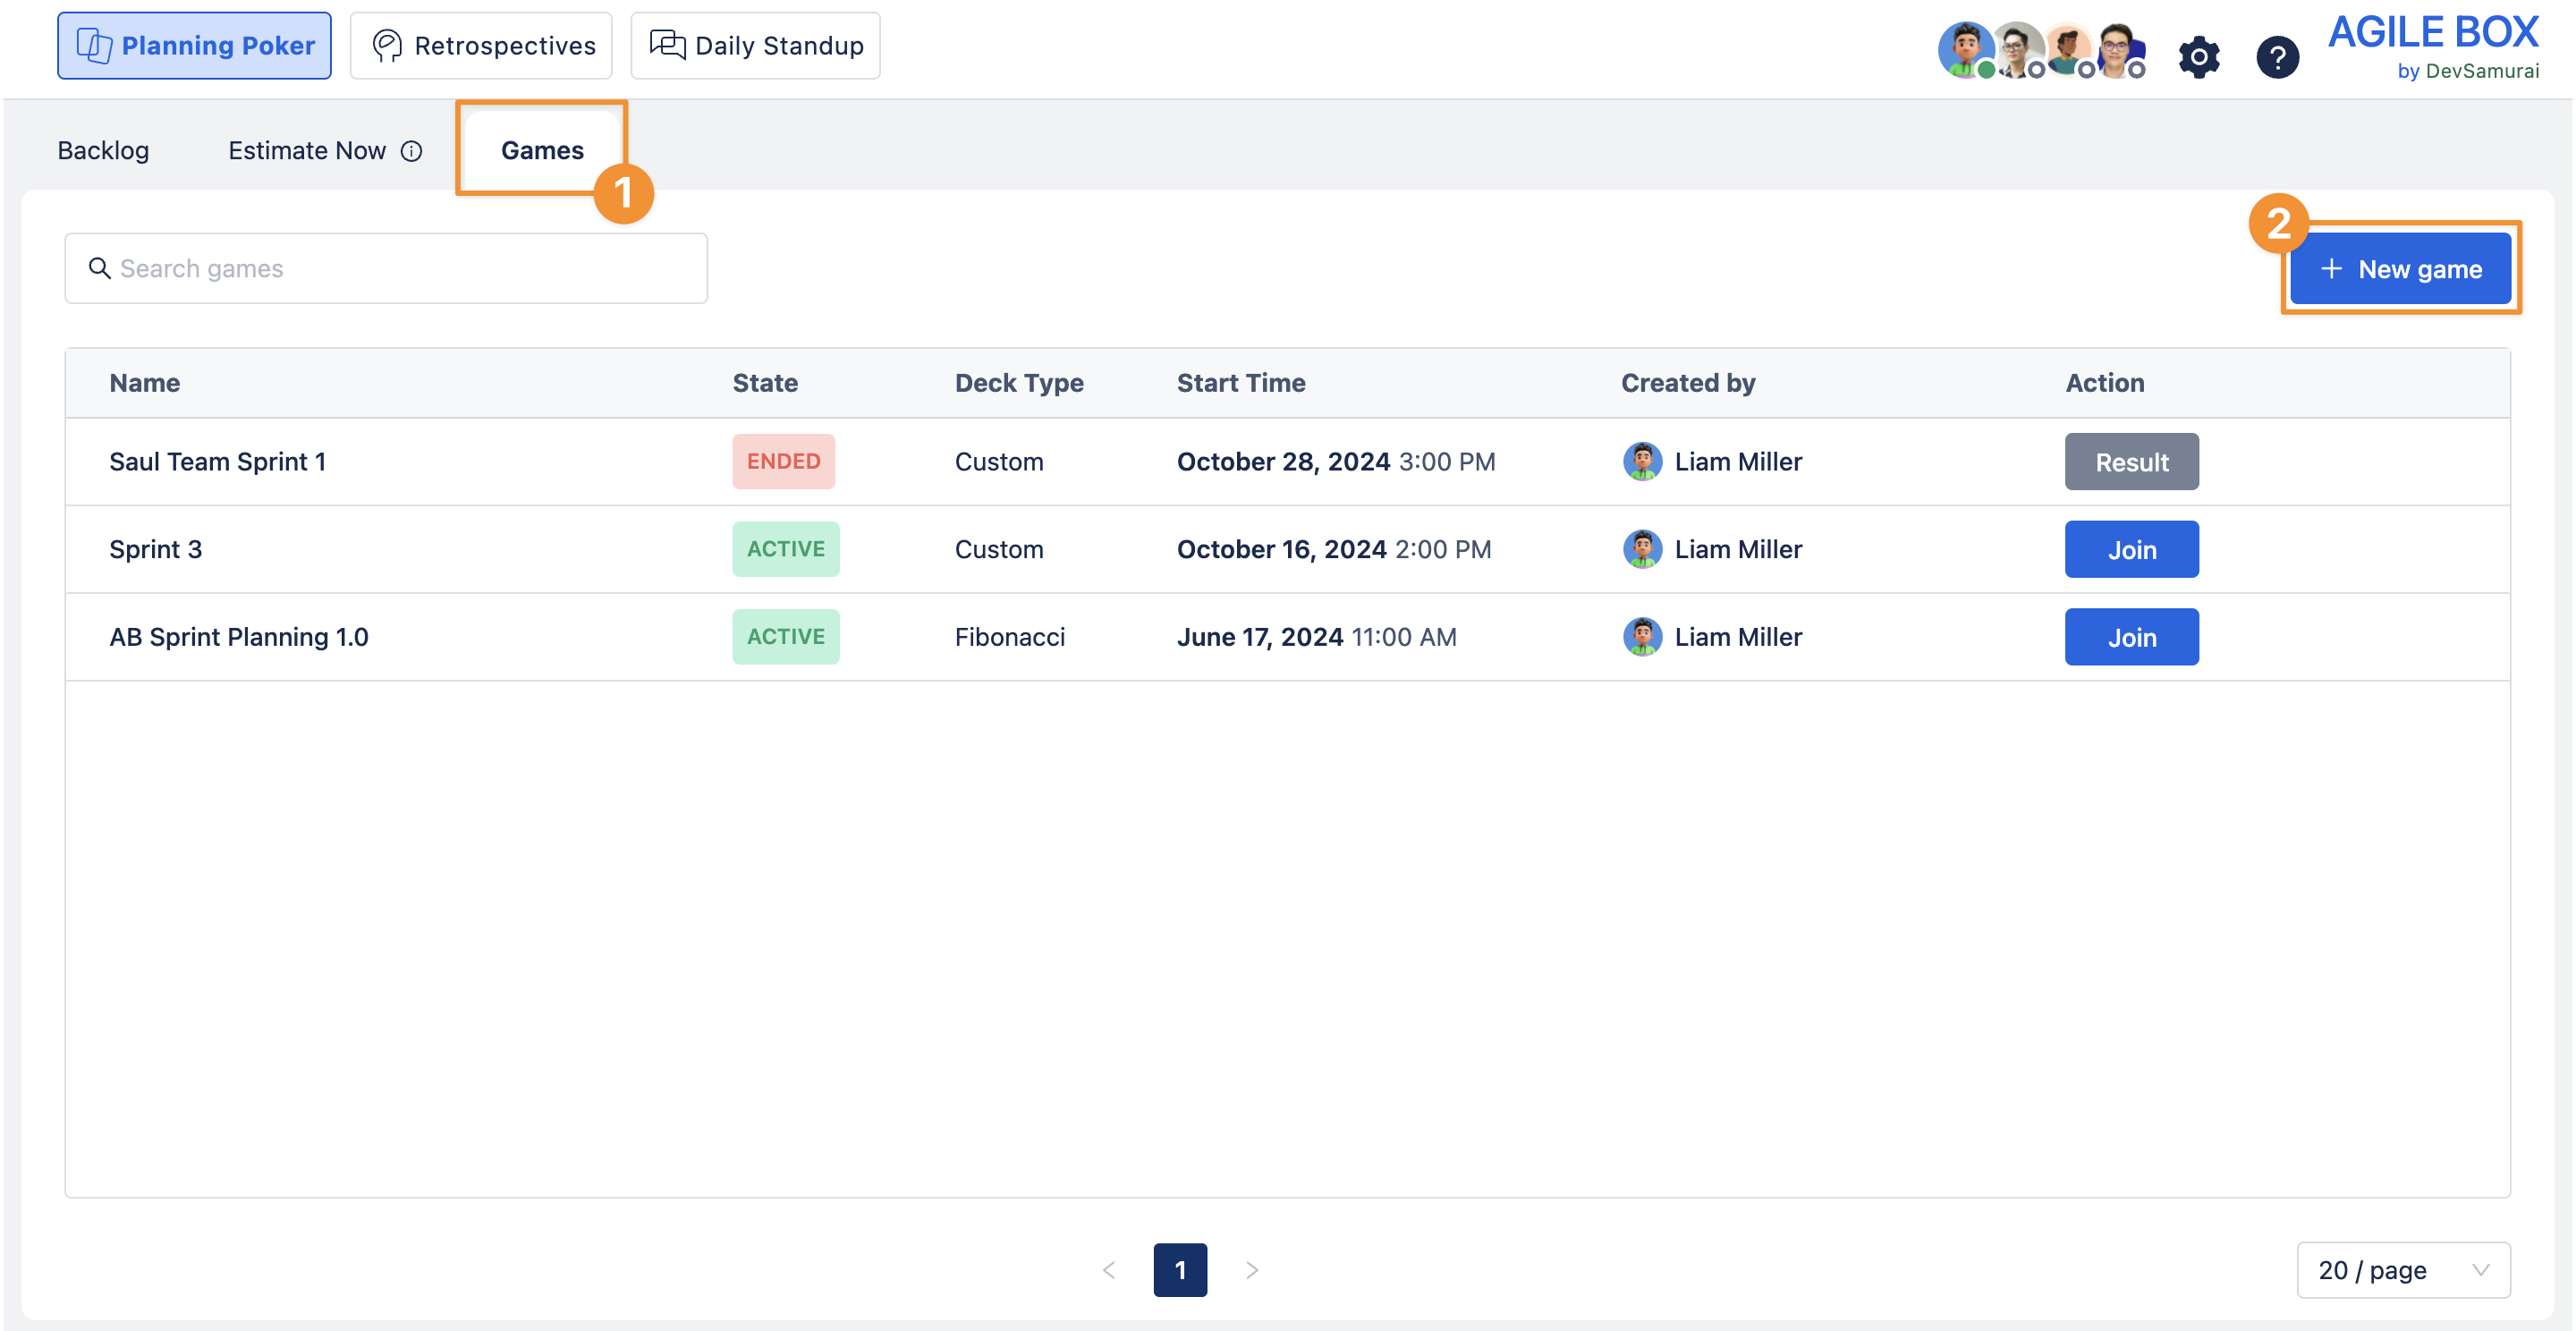Switch to Daily Standup
2576x1331 pixels.
pos(755,45)
